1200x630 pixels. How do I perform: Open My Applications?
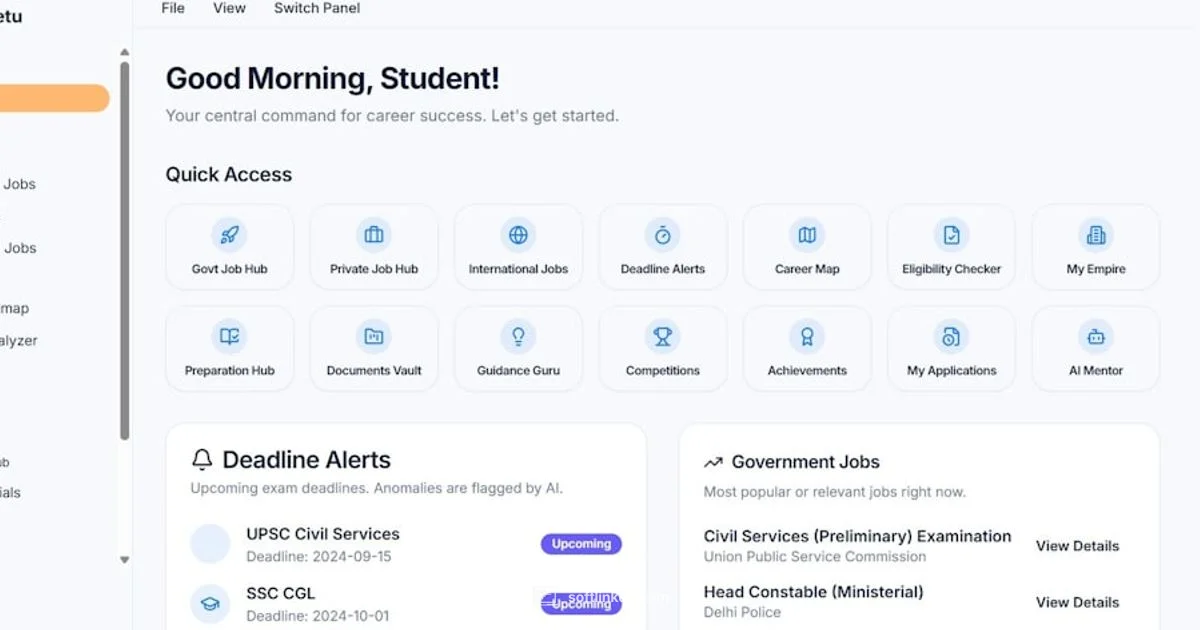pyautogui.click(x=950, y=347)
